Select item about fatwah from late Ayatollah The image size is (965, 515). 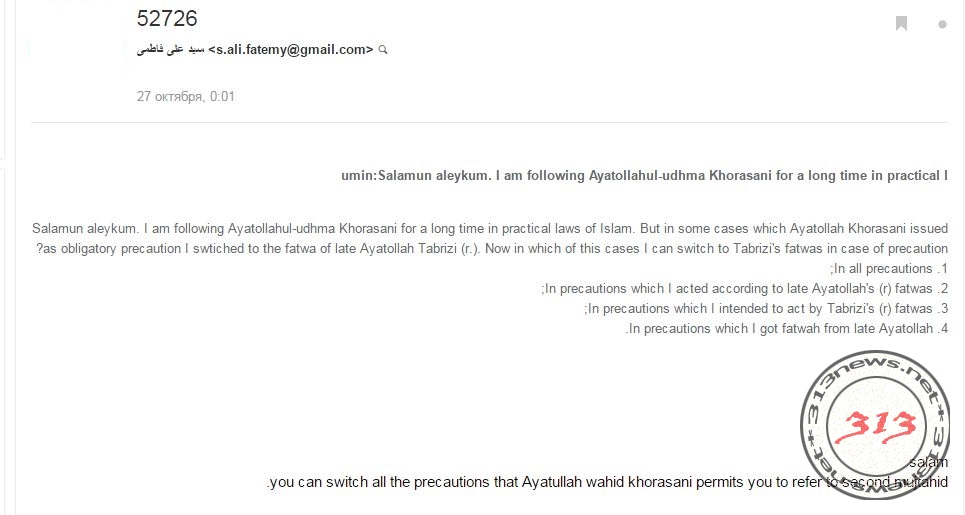tap(787, 329)
